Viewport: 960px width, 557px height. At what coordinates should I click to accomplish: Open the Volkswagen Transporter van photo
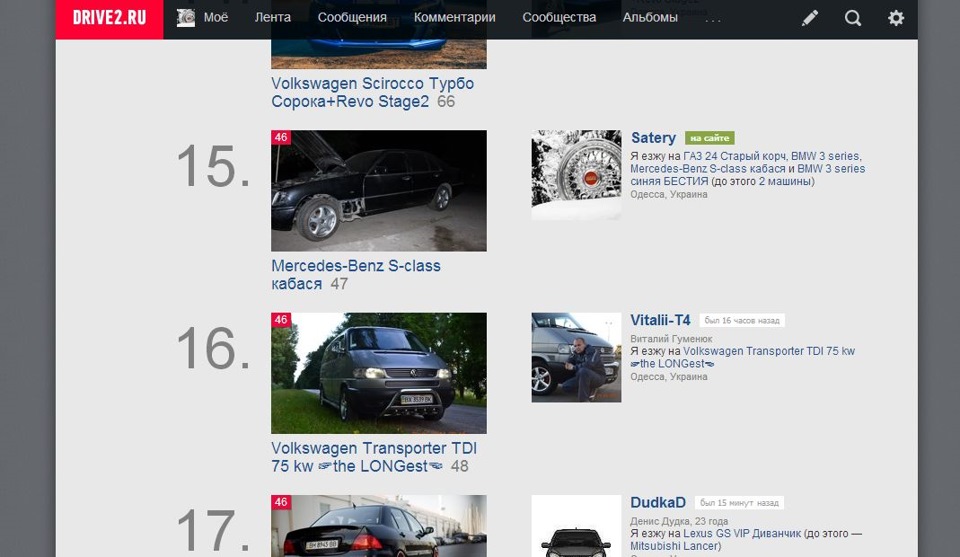point(379,373)
